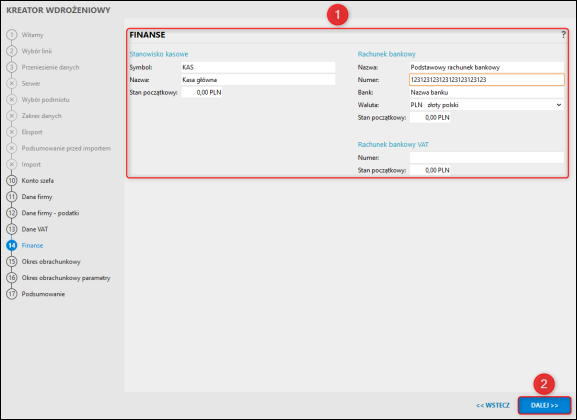Select the Nazwa banku input field
The height and width of the screenshot is (420, 577).
486,92
